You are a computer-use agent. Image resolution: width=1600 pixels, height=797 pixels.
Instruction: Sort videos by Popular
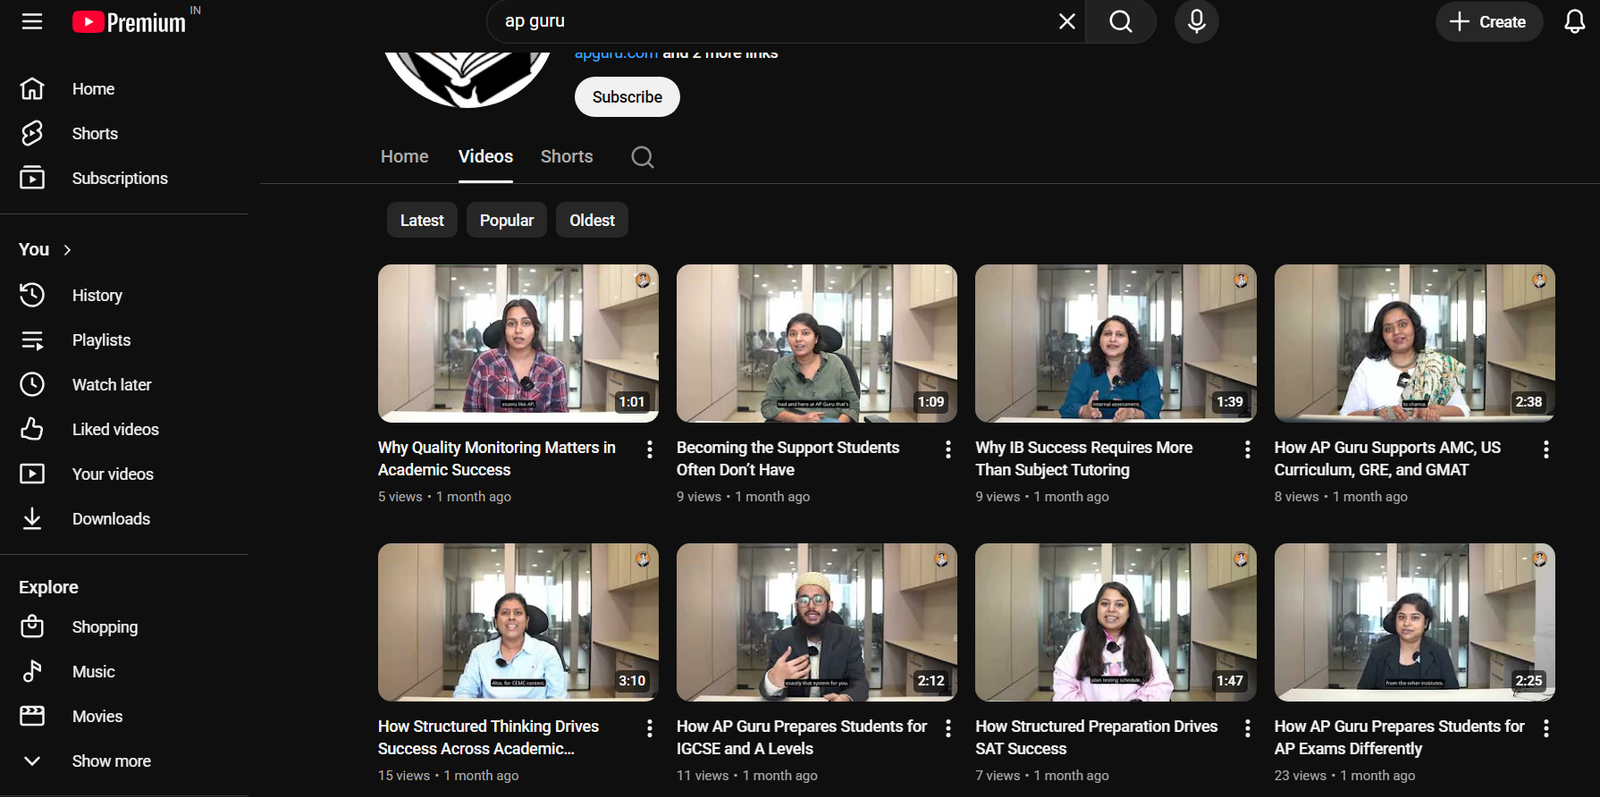(507, 220)
